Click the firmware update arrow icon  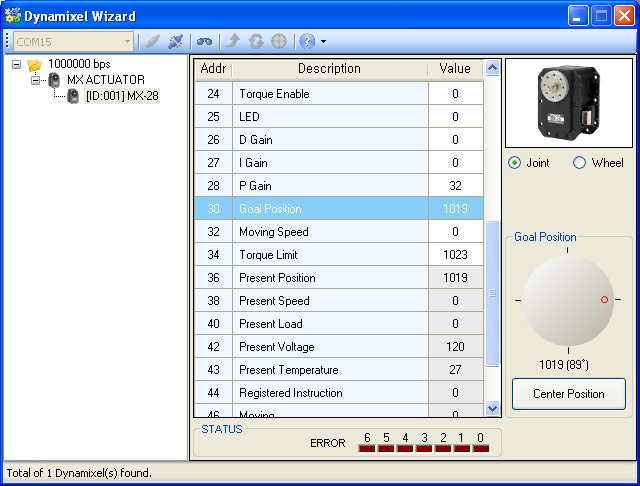pos(233,41)
